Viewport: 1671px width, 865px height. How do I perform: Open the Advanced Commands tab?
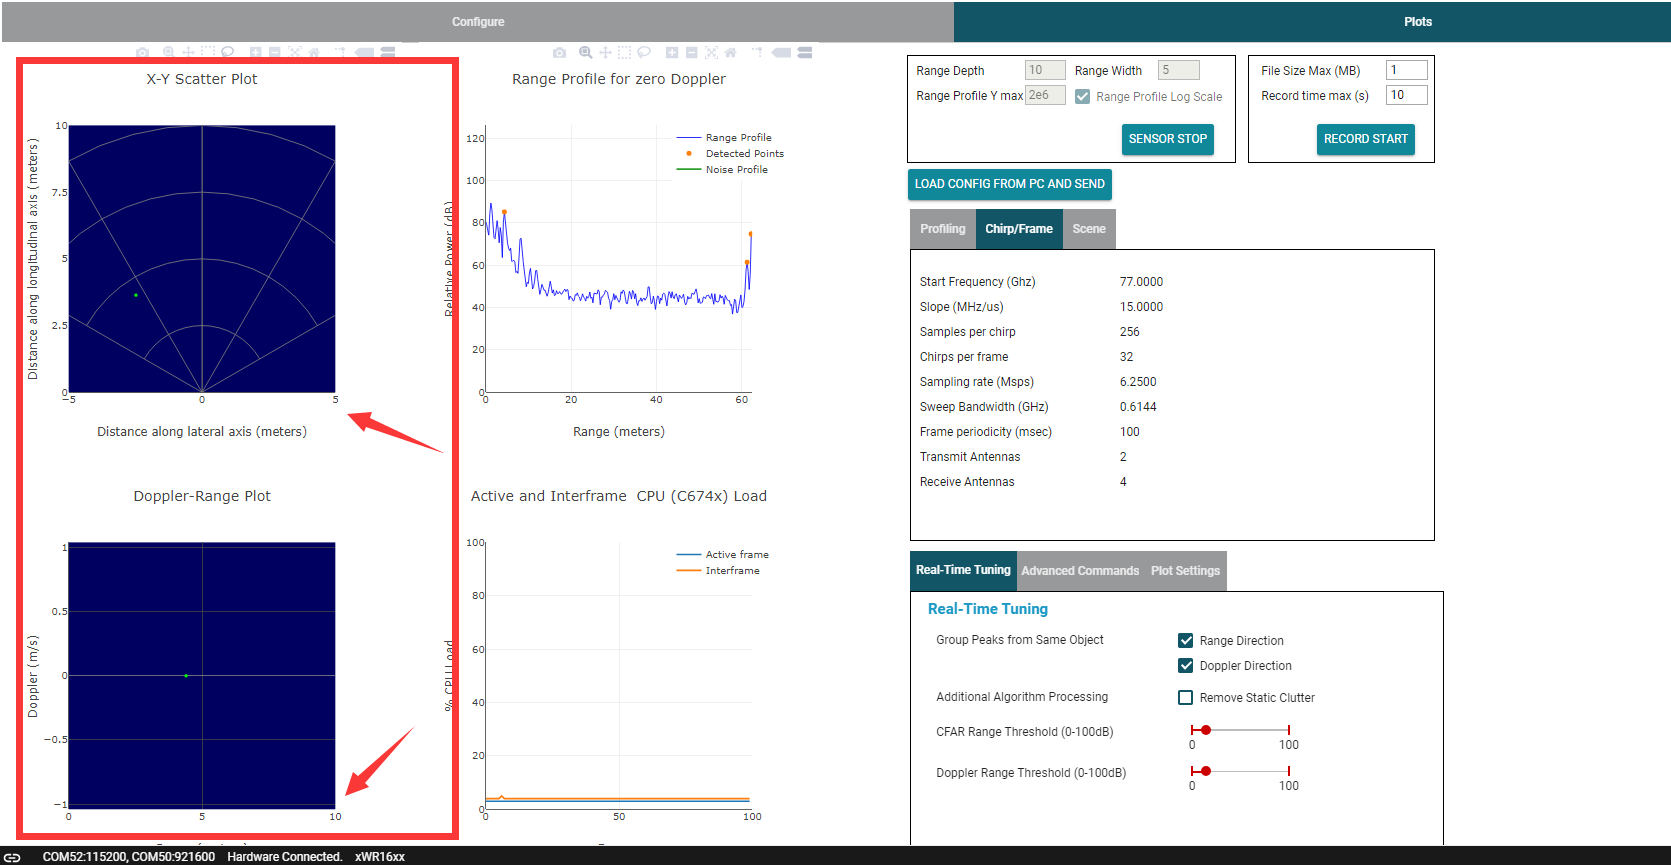tap(1080, 571)
